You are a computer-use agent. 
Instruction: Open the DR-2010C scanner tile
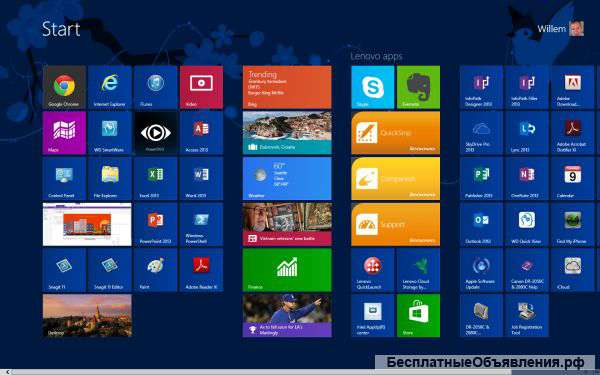[x=481, y=316]
